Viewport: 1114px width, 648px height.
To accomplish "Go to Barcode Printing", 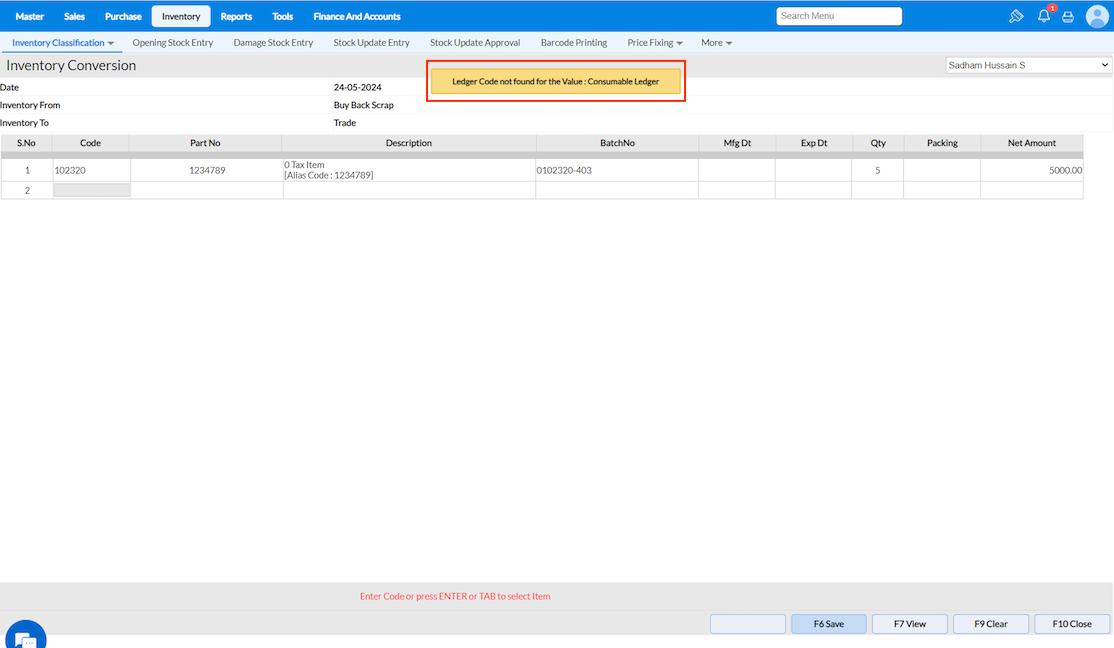I will click(573, 43).
